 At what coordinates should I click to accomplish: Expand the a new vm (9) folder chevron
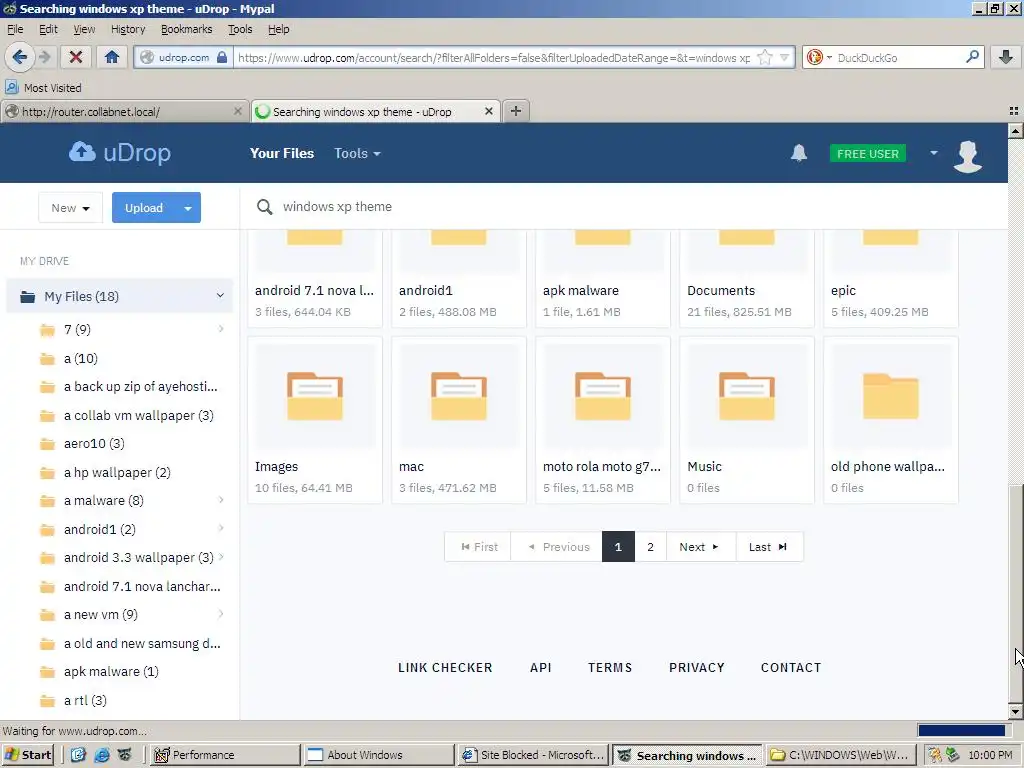pyautogui.click(x=221, y=614)
